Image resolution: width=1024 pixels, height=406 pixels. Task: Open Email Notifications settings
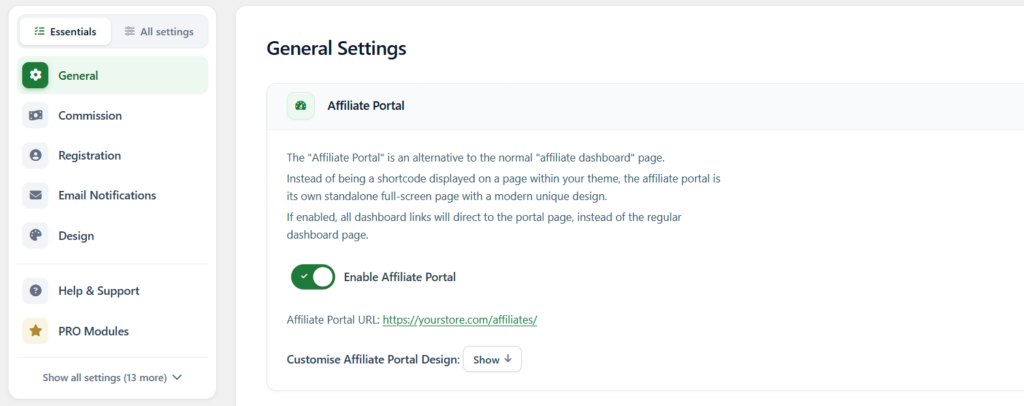pyautogui.click(x=112, y=195)
